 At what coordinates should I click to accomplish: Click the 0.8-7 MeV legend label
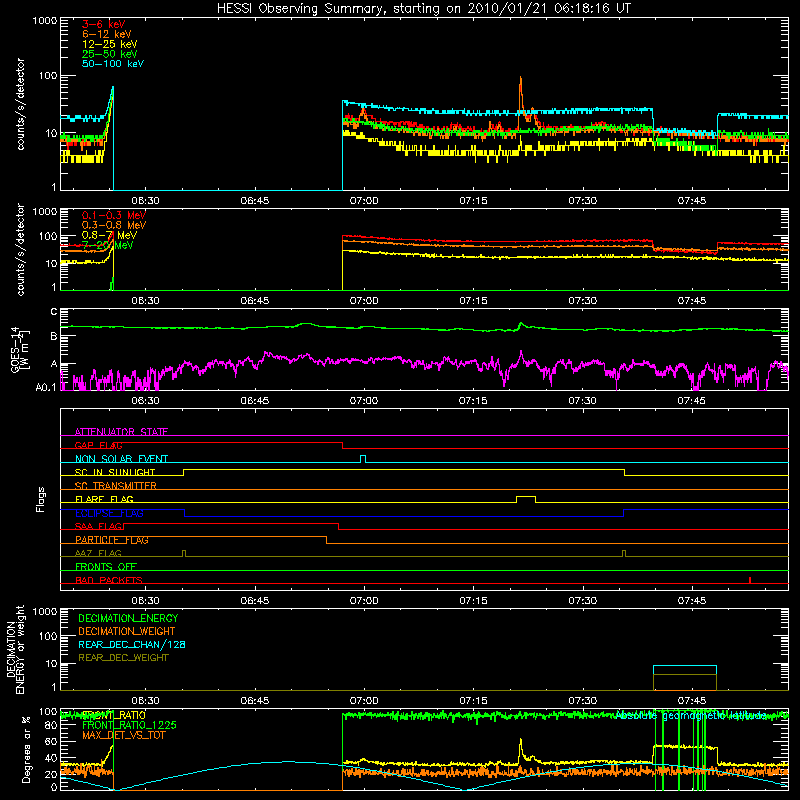(x=109, y=235)
